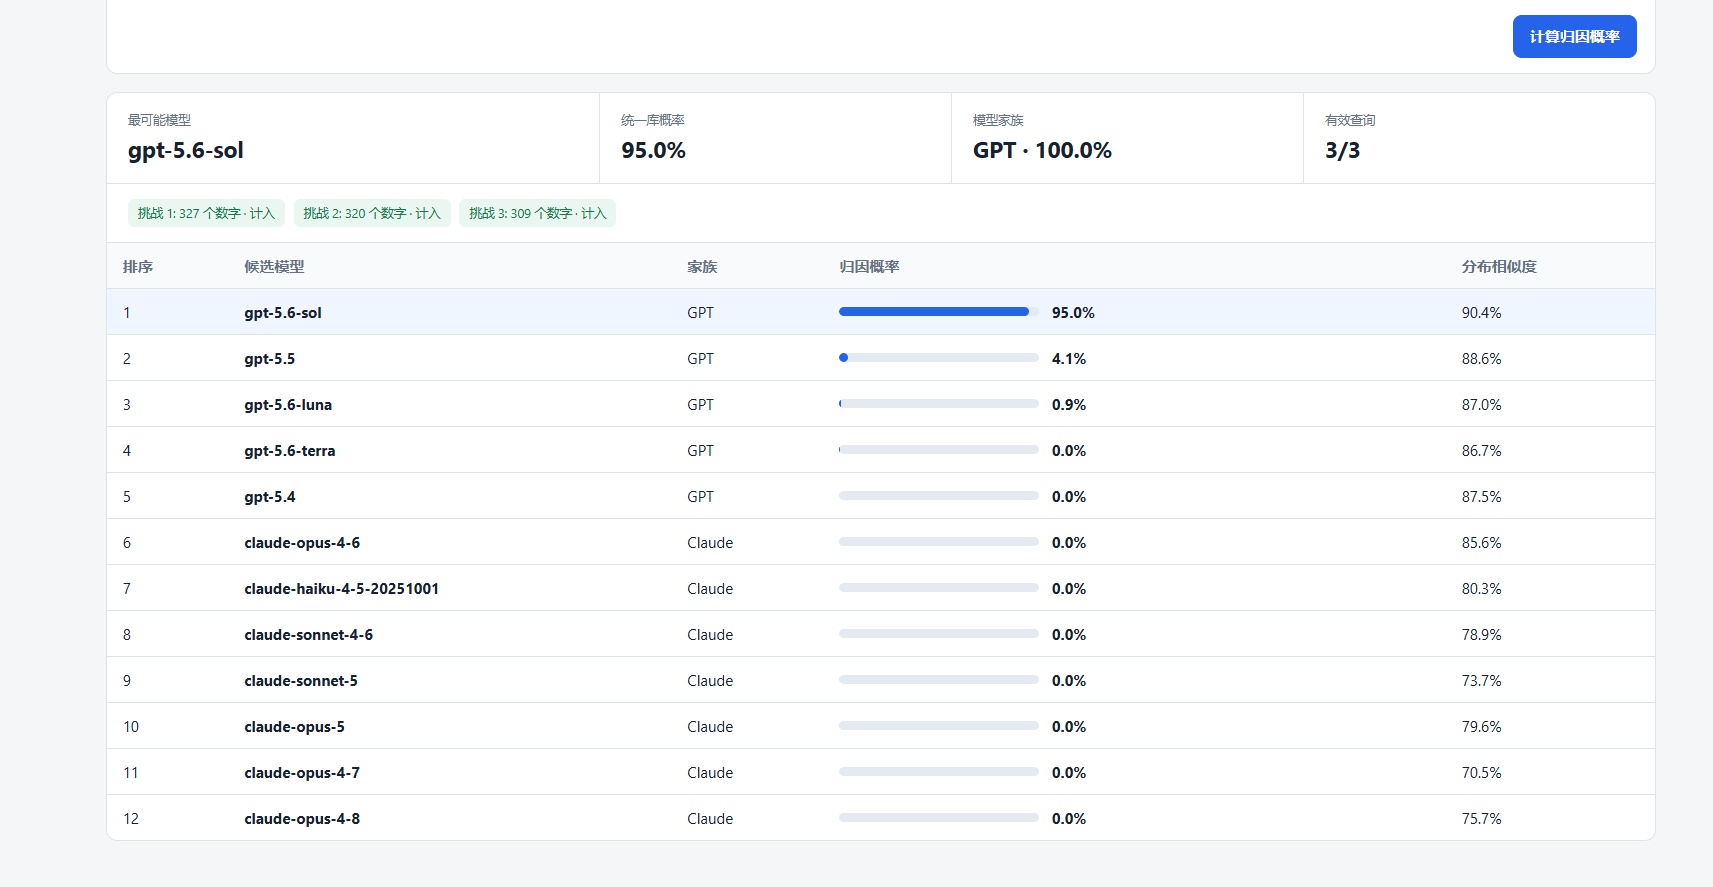Click the 候选模型 column header
This screenshot has width=1713, height=887.
[274, 267]
